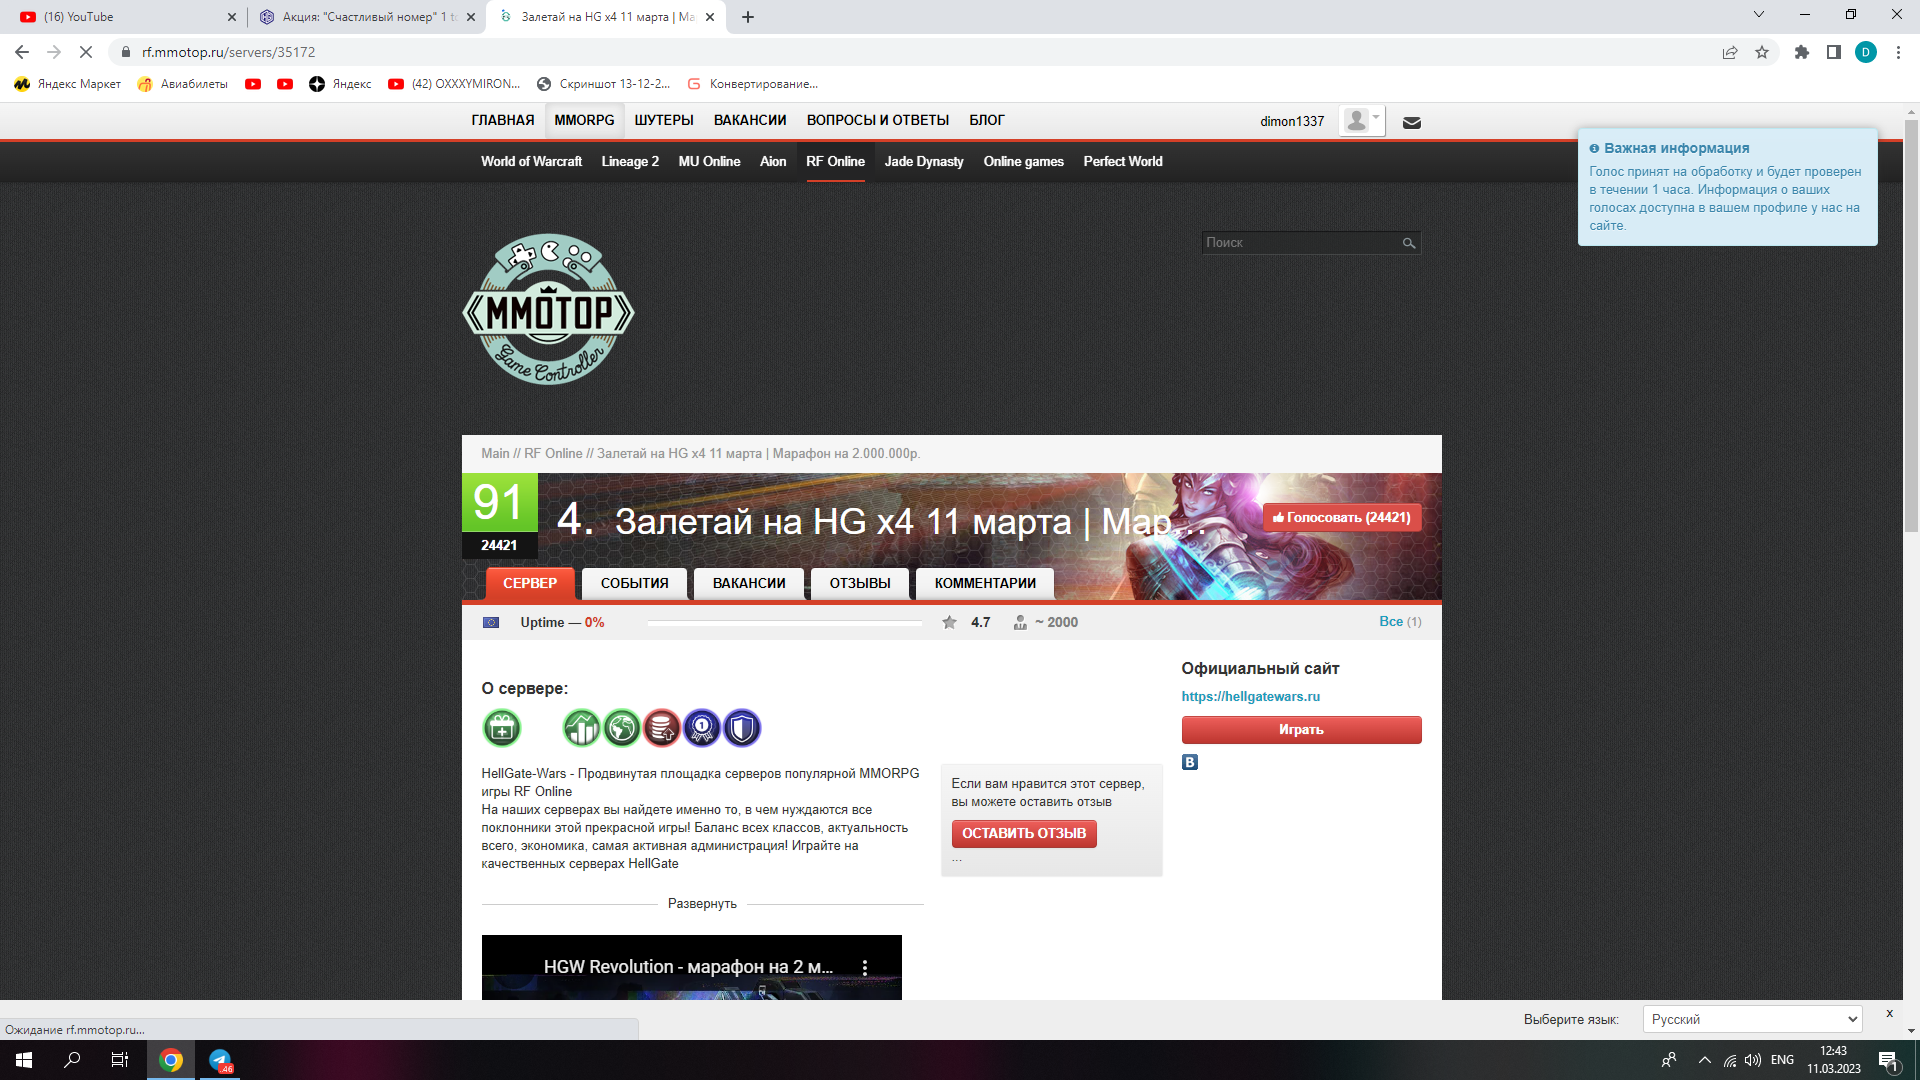Viewport: 1920px width, 1080px height.
Task: Open World of Warcraft category
Action: point(531,161)
